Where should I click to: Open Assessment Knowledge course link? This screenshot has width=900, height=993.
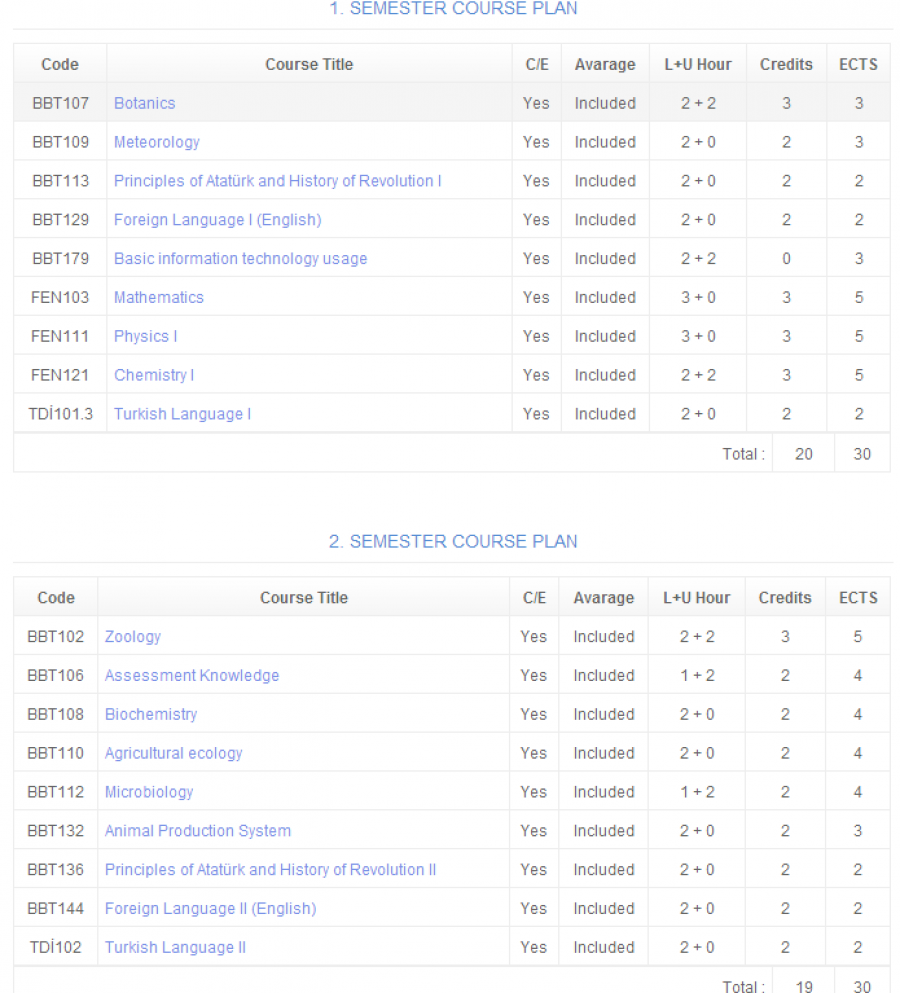click(x=192, y=676)
